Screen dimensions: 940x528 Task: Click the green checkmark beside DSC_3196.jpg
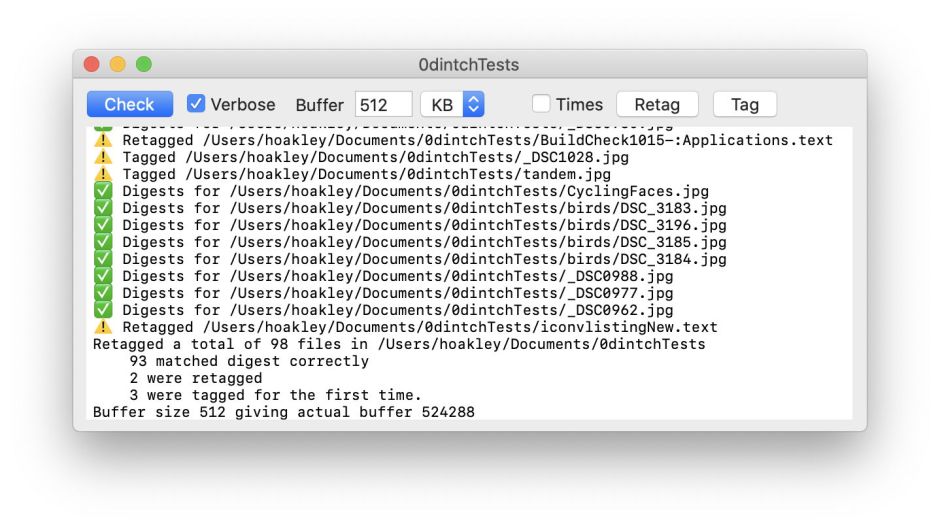(103, 225)
